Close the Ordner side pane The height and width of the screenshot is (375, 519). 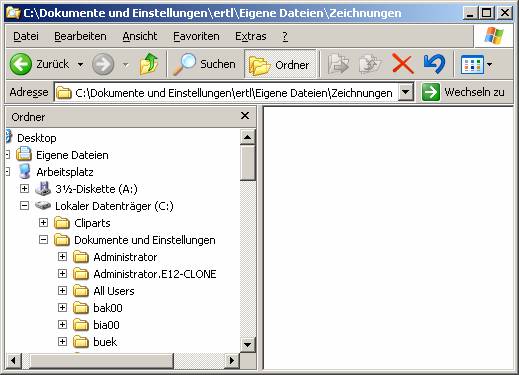coord(245,116)
